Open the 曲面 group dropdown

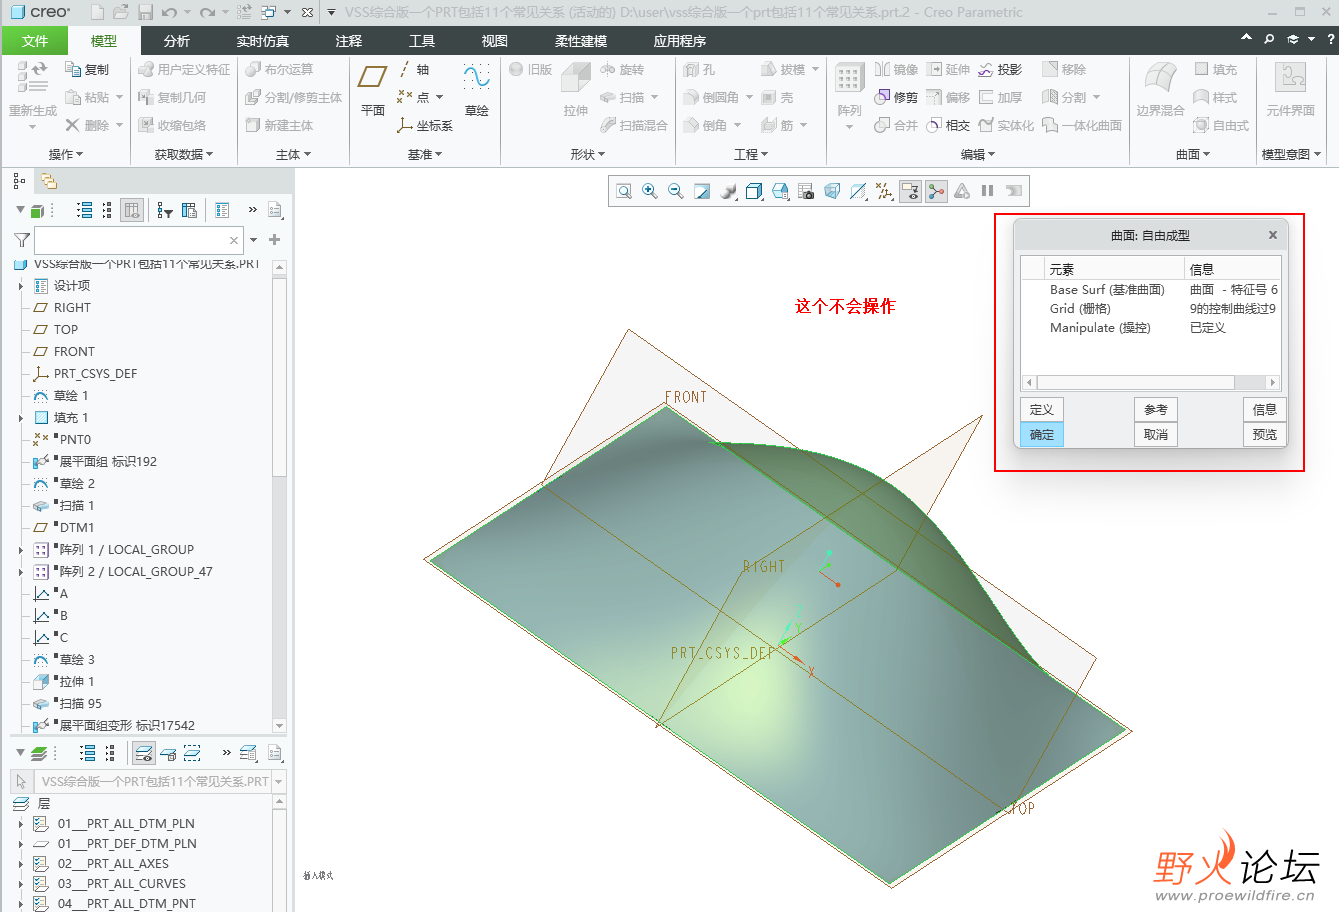pyautogui.click(x=1192, y=154)
